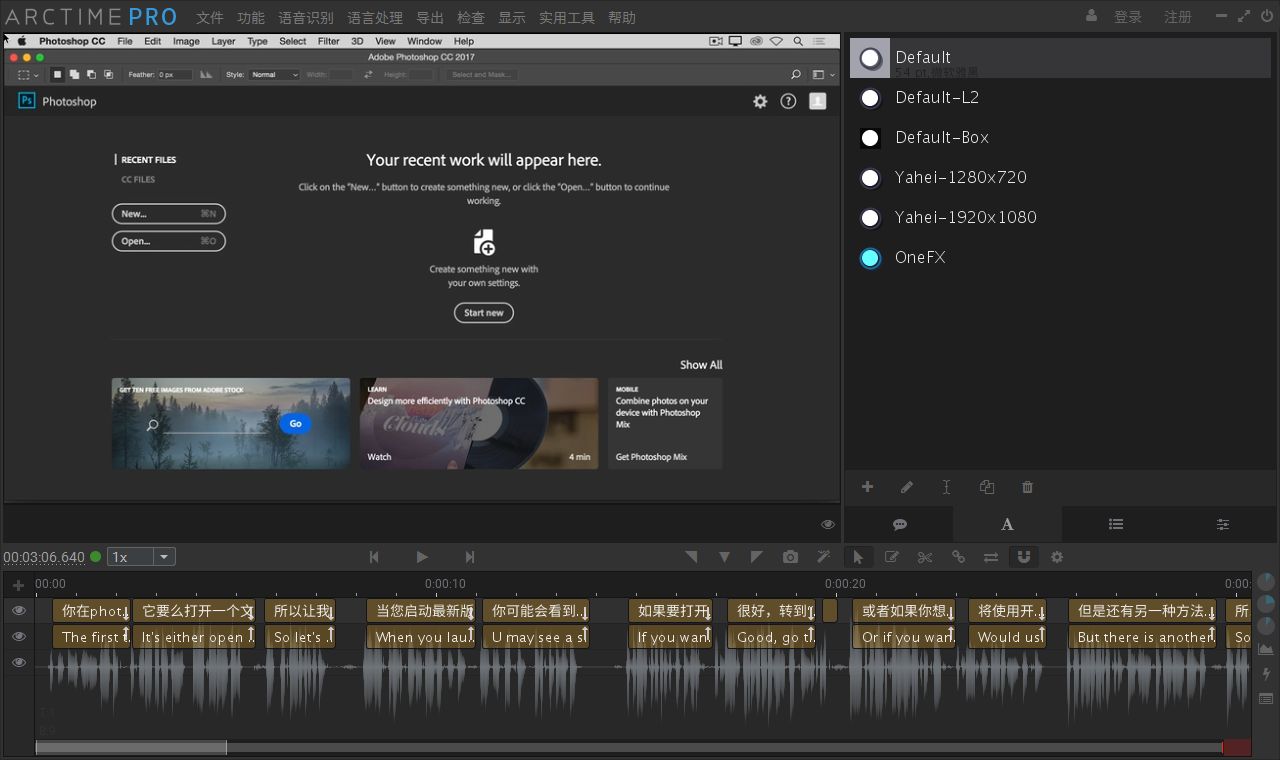The image size is (1280, 760).
Task: Hide the English subtitle track
Action: coord(19,636)
